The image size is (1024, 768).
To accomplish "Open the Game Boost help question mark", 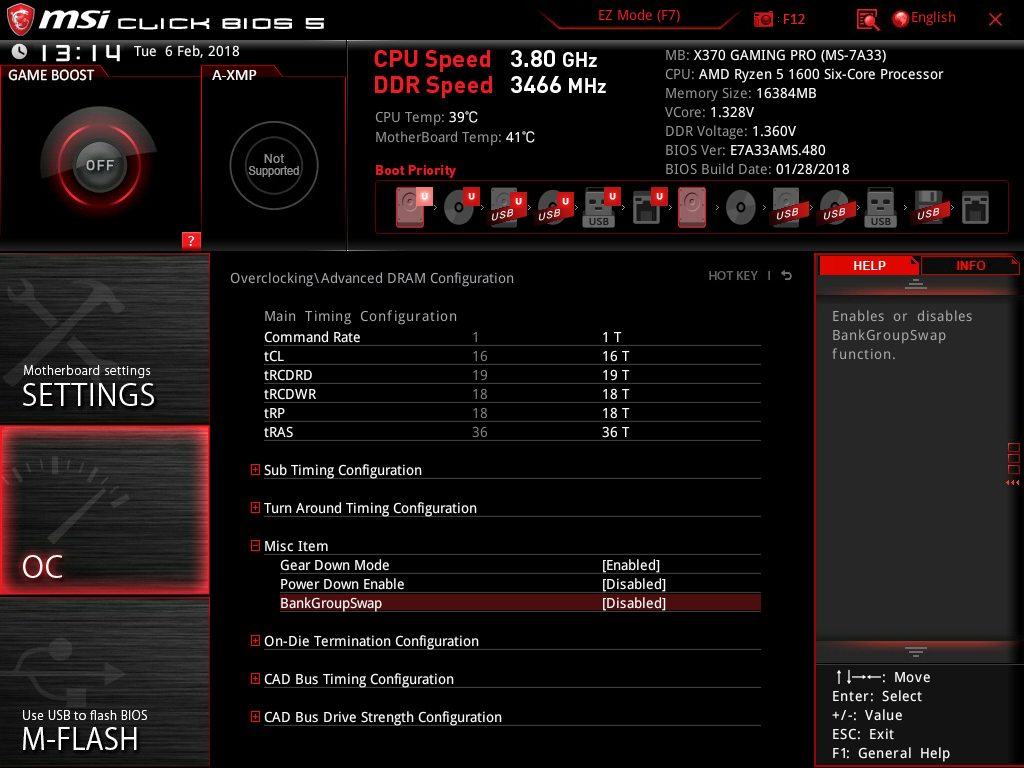I will [x=191, y=241].
